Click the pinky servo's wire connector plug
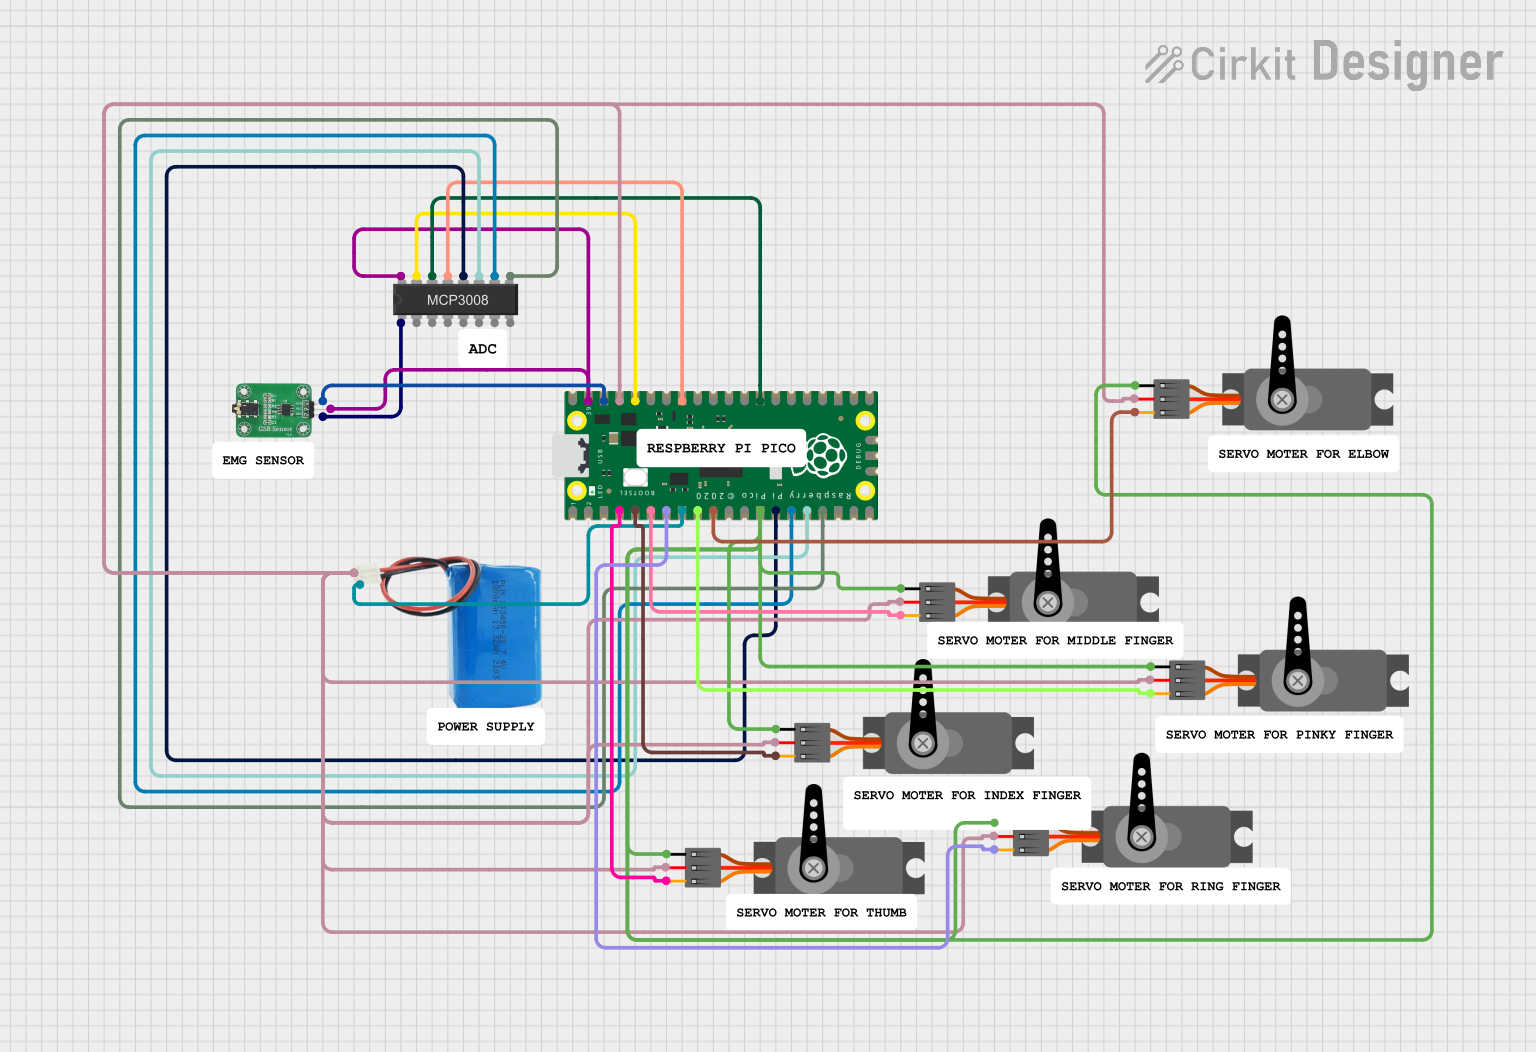The width and height of the screenshot is (1536, 1052). [1188, 680]
